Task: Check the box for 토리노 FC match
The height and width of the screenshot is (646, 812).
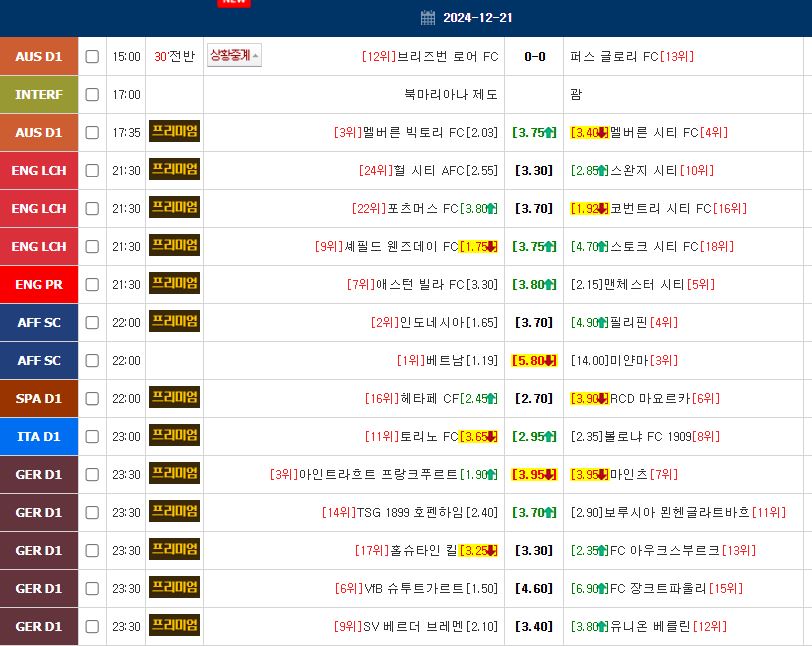Action: (92, 437)
